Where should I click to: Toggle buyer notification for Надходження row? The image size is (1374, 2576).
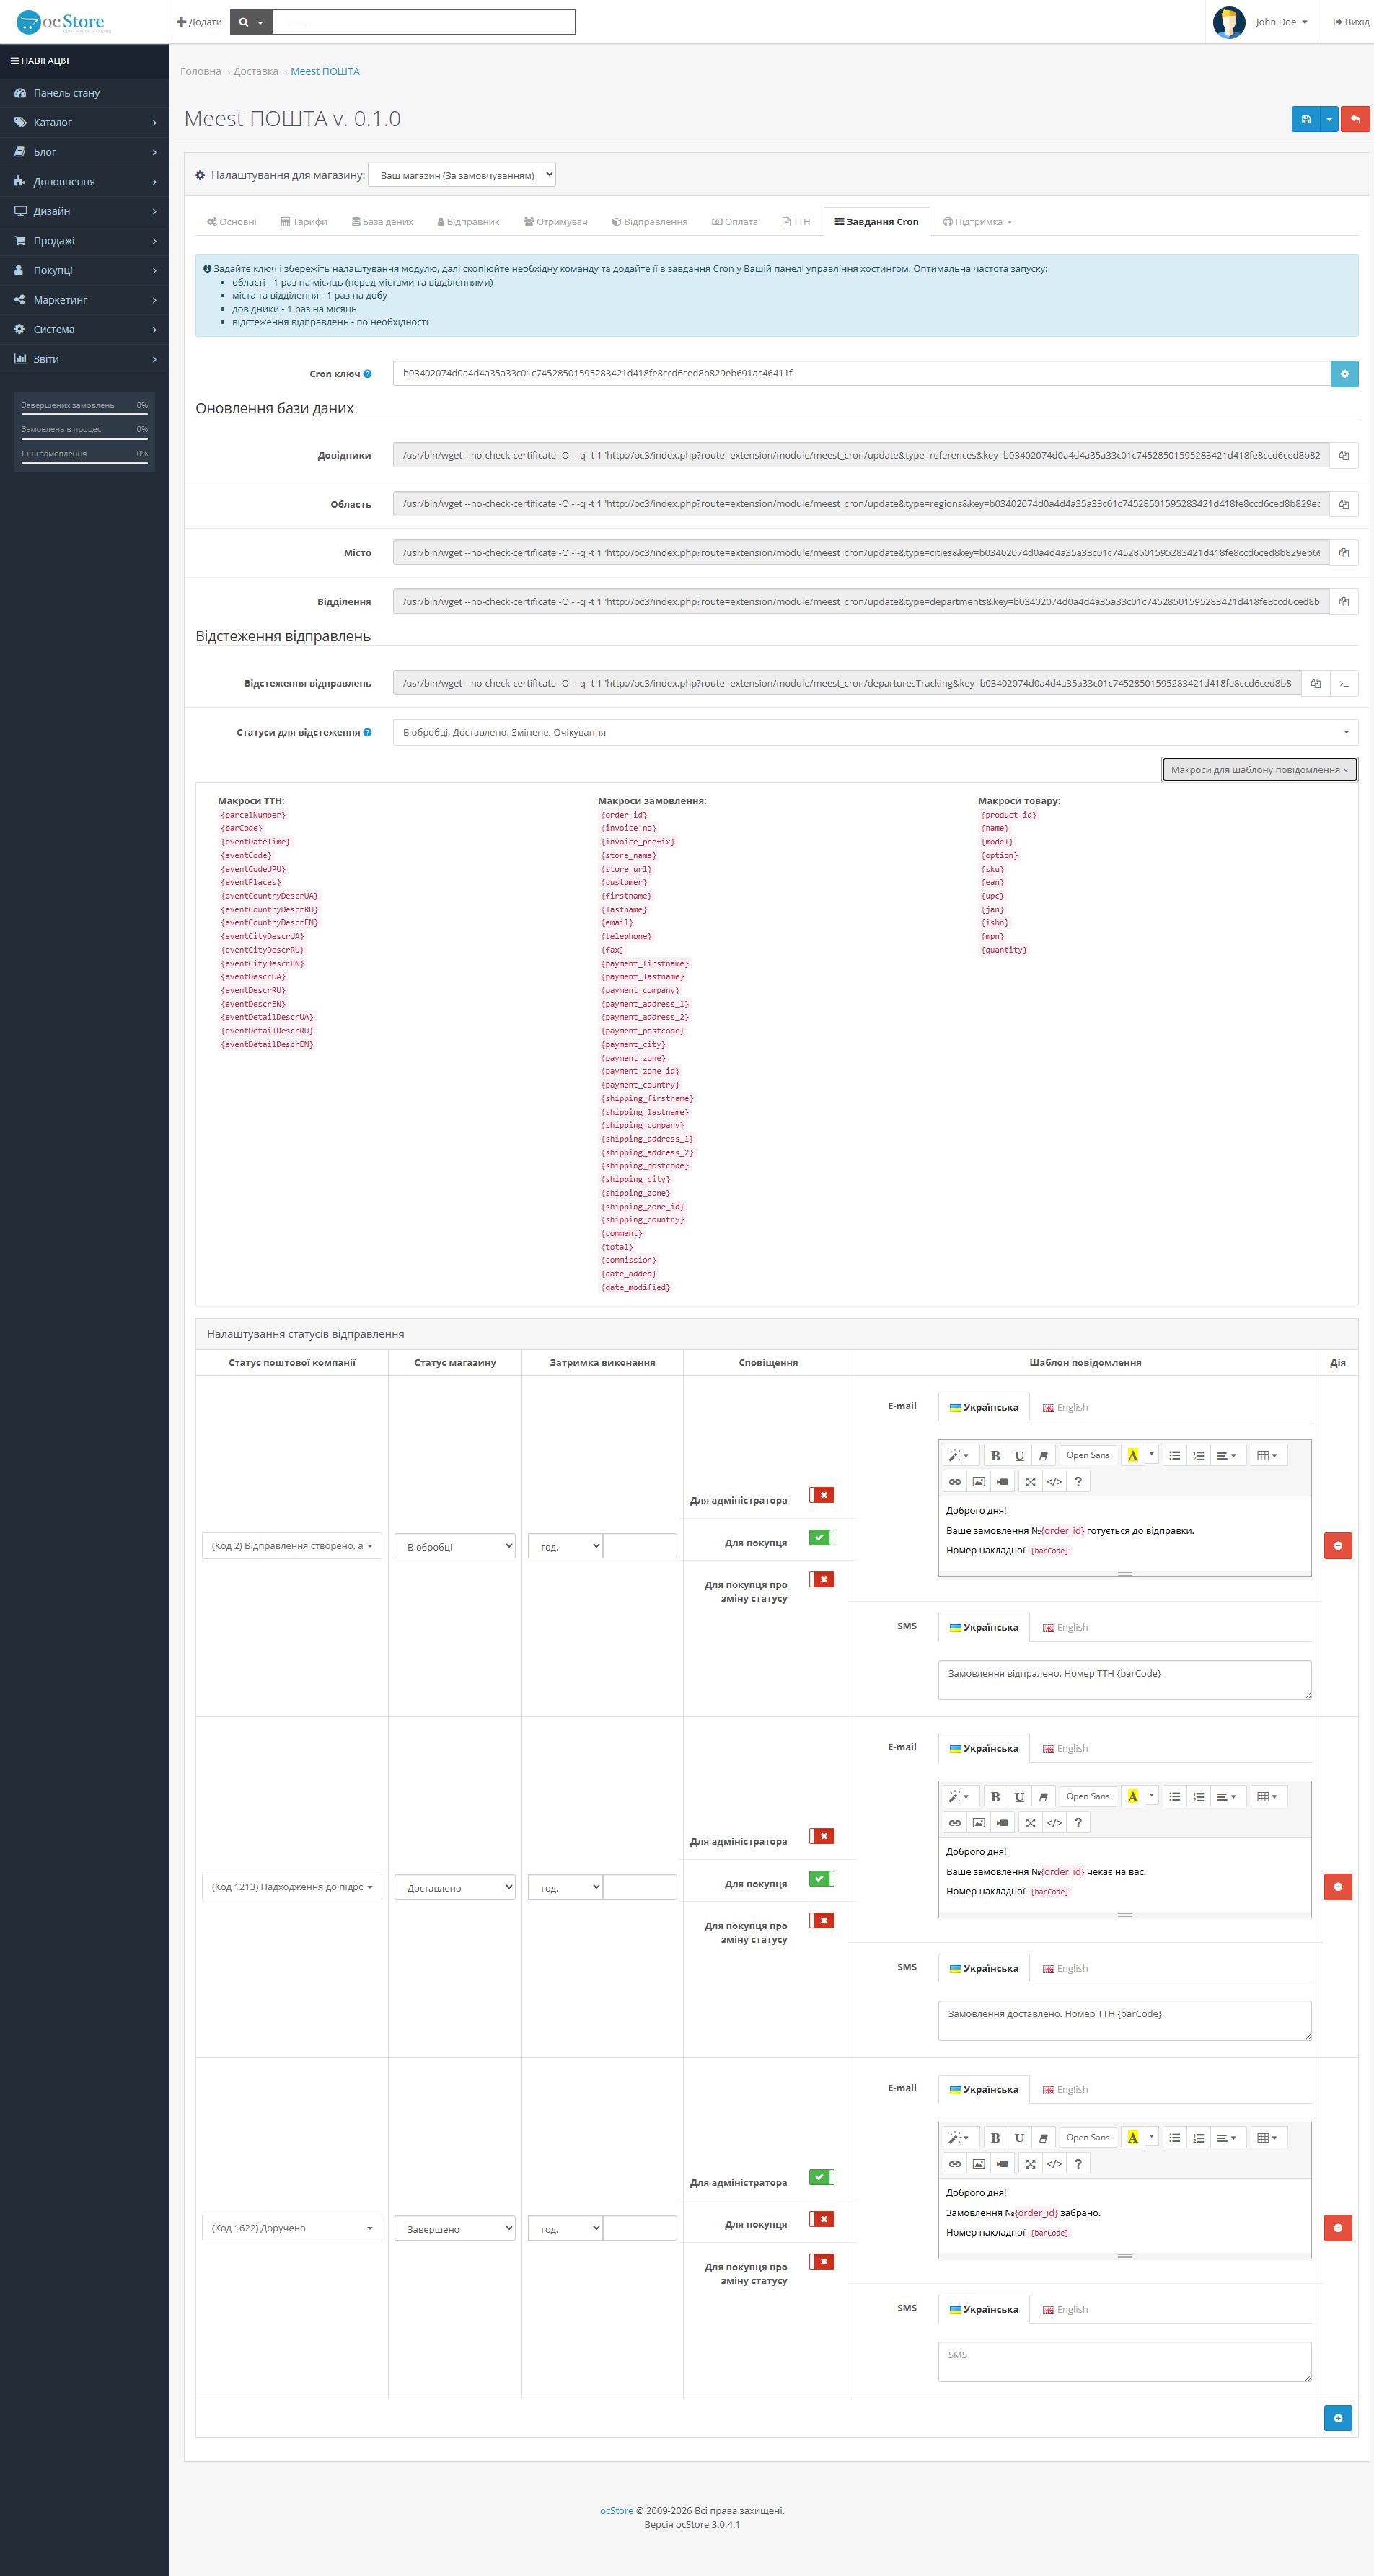click(x=822, y=1878)
